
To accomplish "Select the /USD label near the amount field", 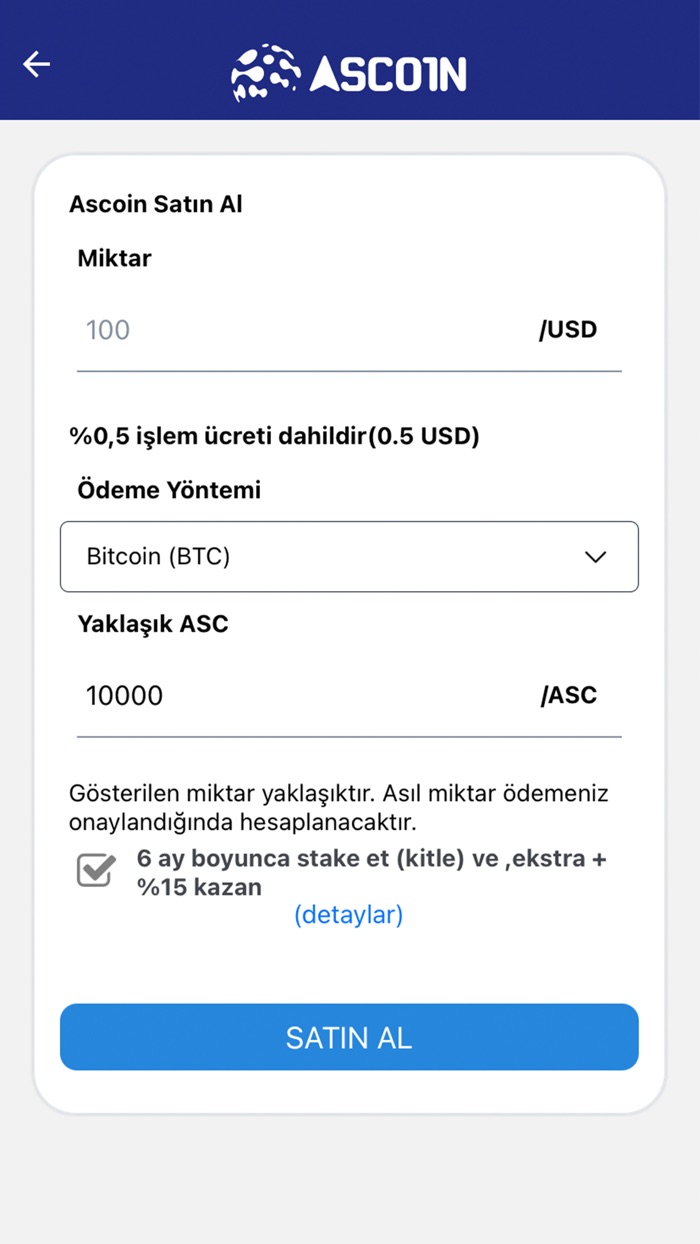I will tap(569, 329).
